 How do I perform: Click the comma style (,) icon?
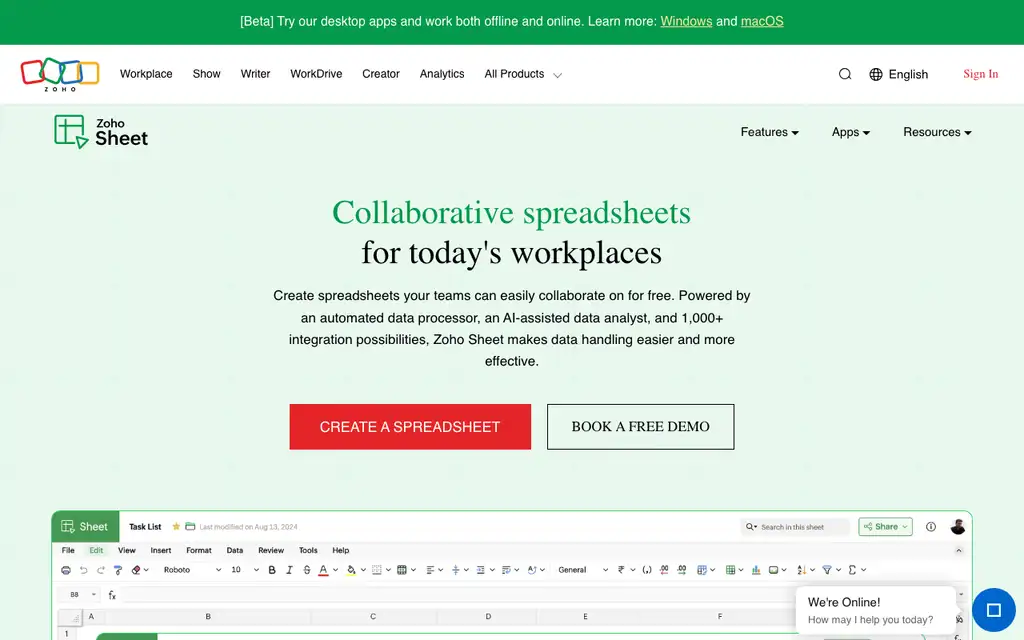click(647, 569)
